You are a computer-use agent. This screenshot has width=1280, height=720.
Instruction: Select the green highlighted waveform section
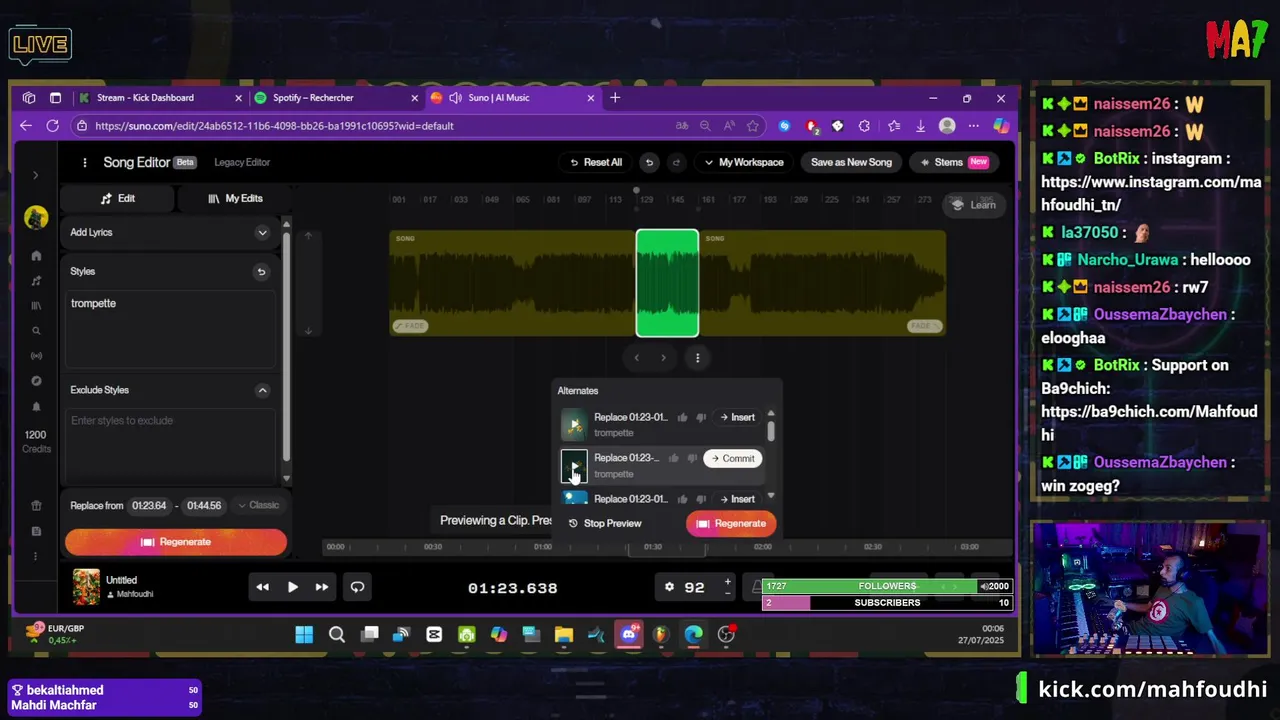(x=667, y=283)
